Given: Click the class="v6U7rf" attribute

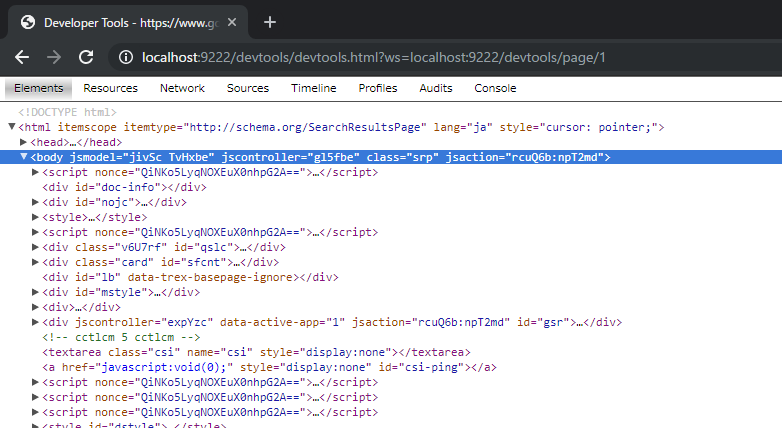Looking at the screenshot, I should click(x=121, y=247).
